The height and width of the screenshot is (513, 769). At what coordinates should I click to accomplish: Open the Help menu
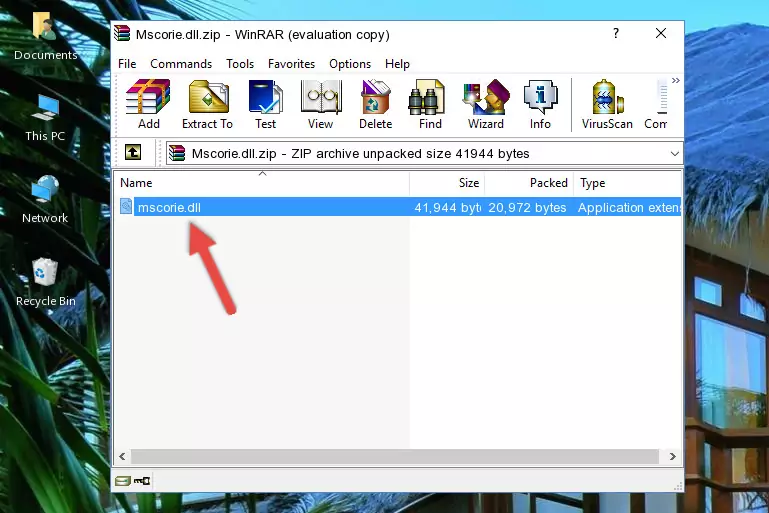397,64
